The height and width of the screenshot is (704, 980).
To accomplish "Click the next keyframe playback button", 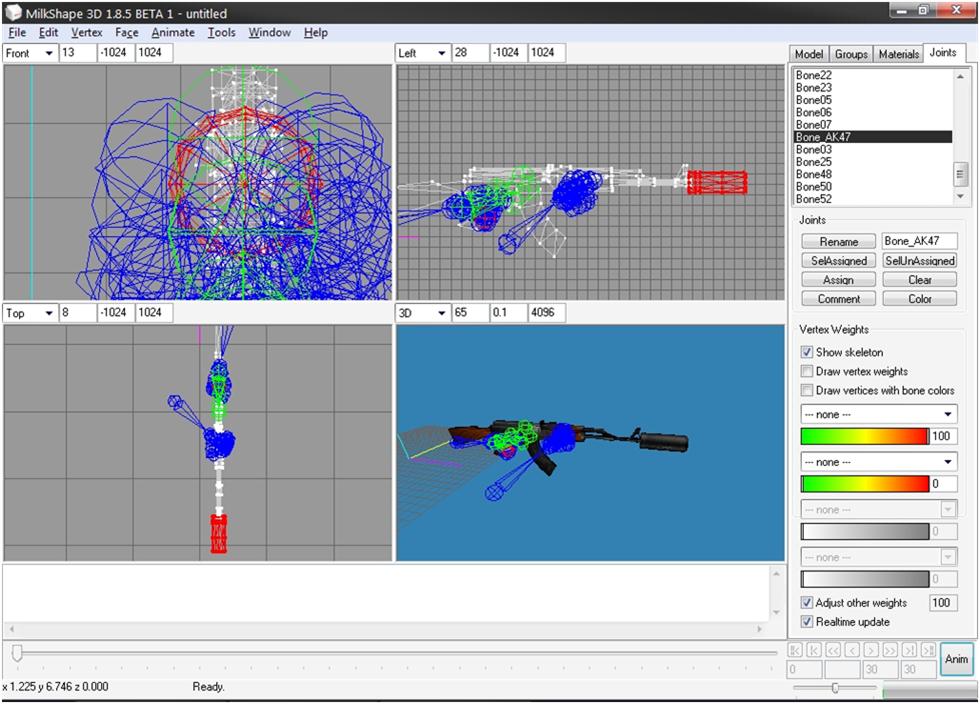I will (x=909, y=650).
